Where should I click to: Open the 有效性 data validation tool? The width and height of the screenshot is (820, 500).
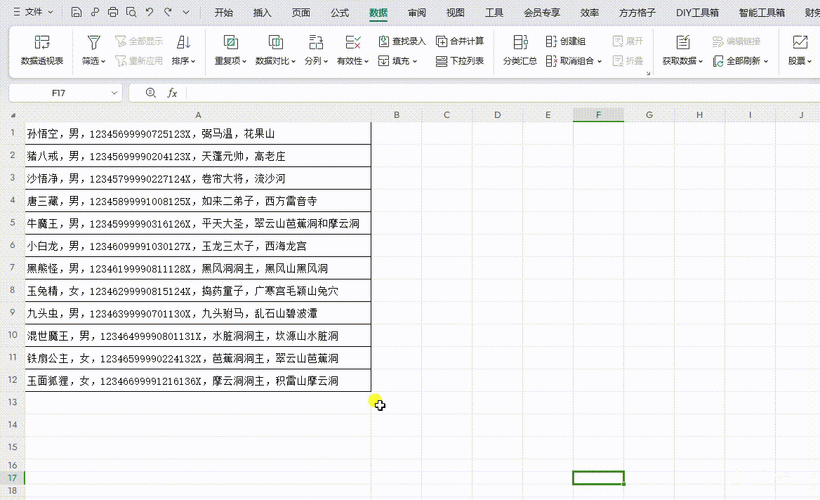click(x=353, y=50)
